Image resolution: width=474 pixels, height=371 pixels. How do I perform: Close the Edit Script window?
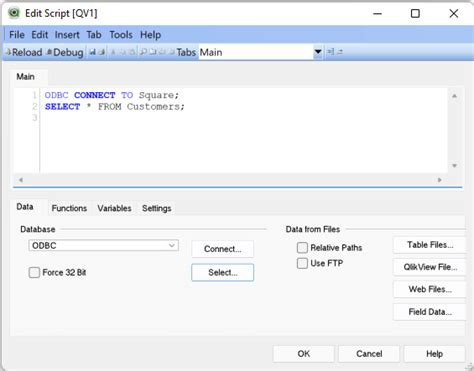point(454,14)
